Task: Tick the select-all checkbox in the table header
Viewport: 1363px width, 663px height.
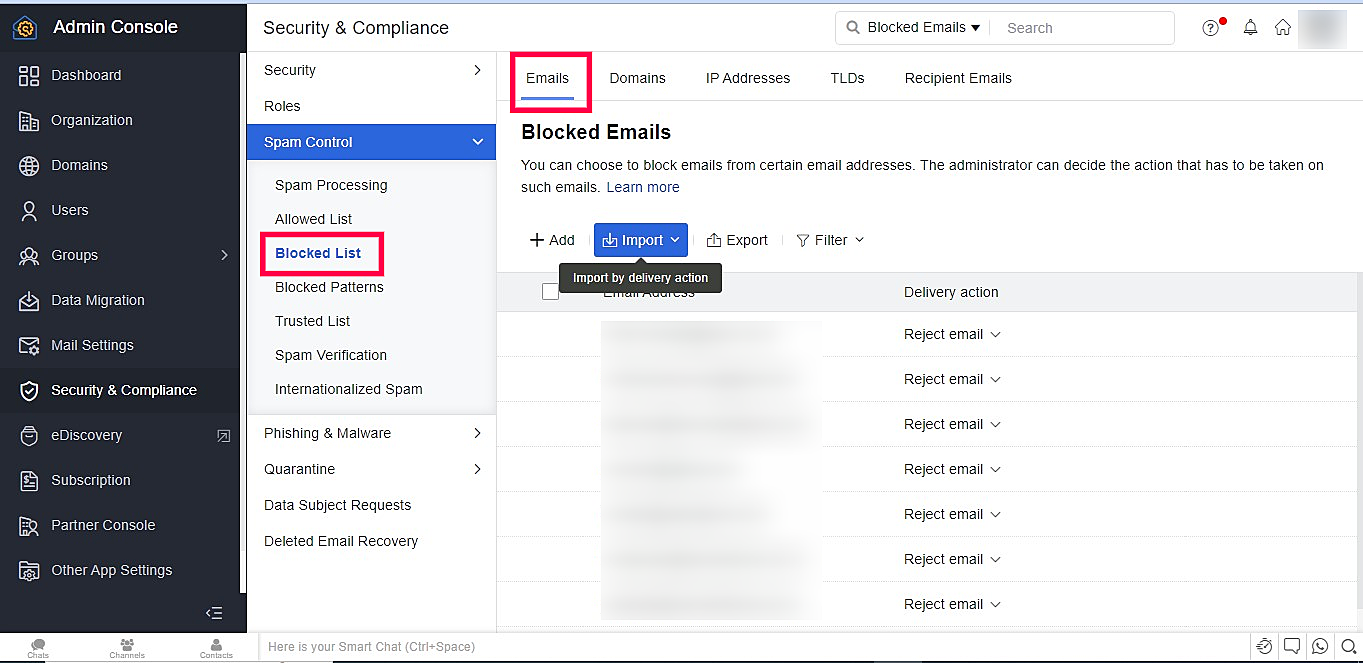Action: [x=550, y=292]
